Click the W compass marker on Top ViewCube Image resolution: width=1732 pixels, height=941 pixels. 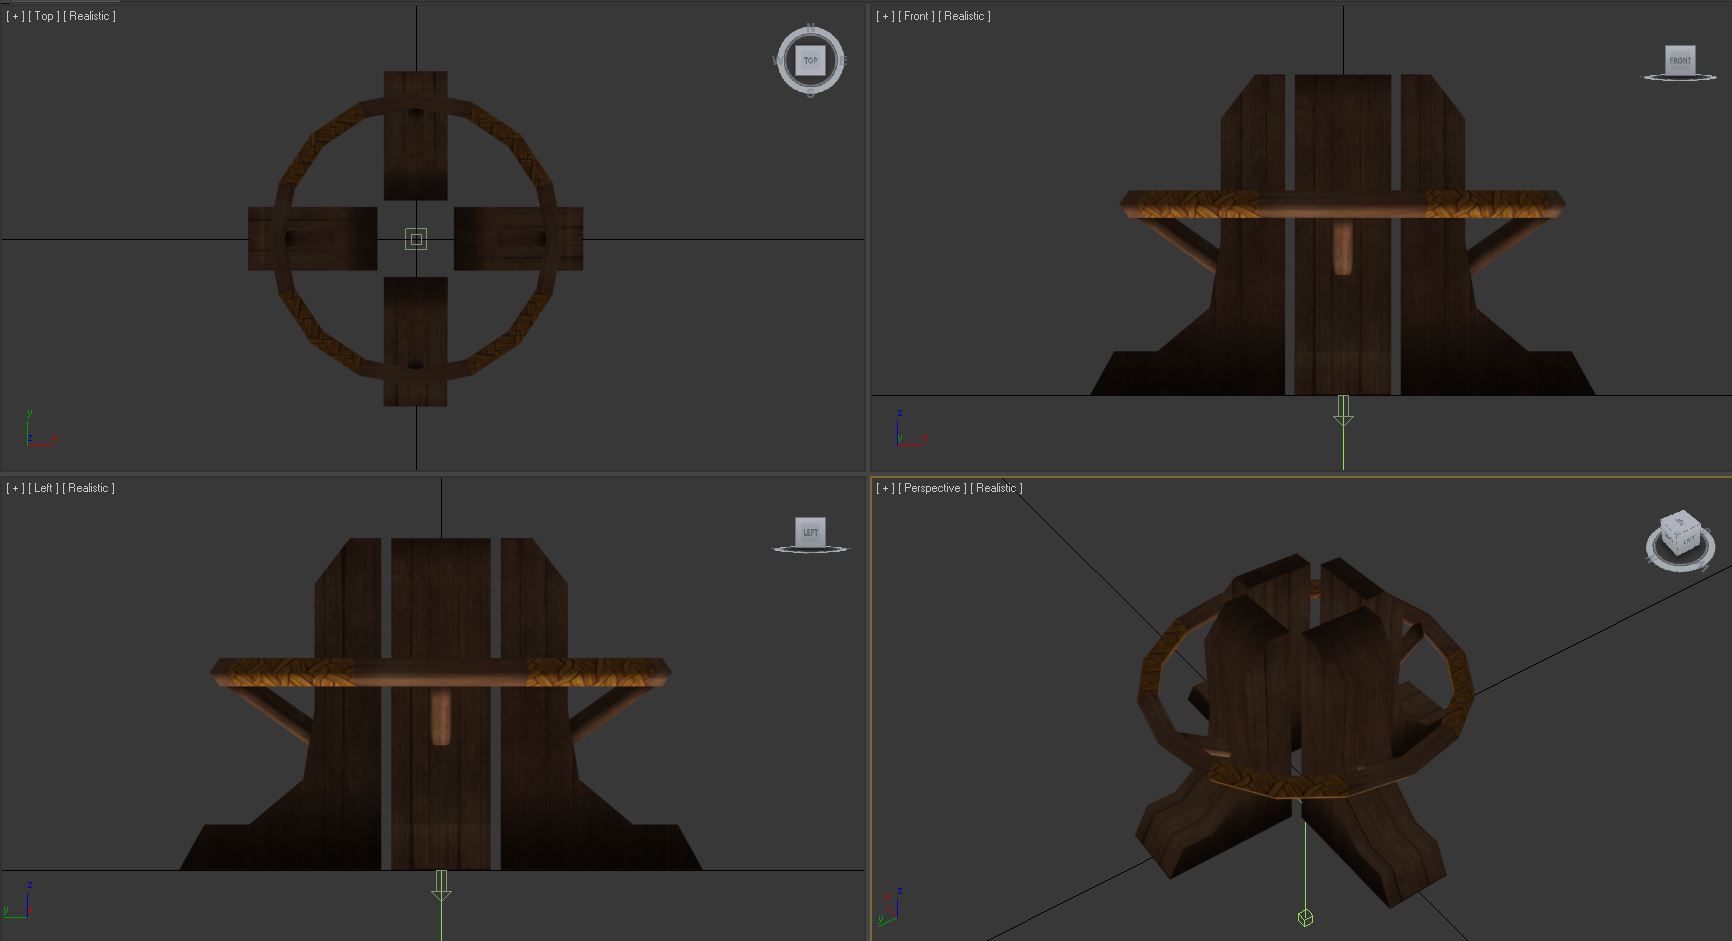coord(777,61)
